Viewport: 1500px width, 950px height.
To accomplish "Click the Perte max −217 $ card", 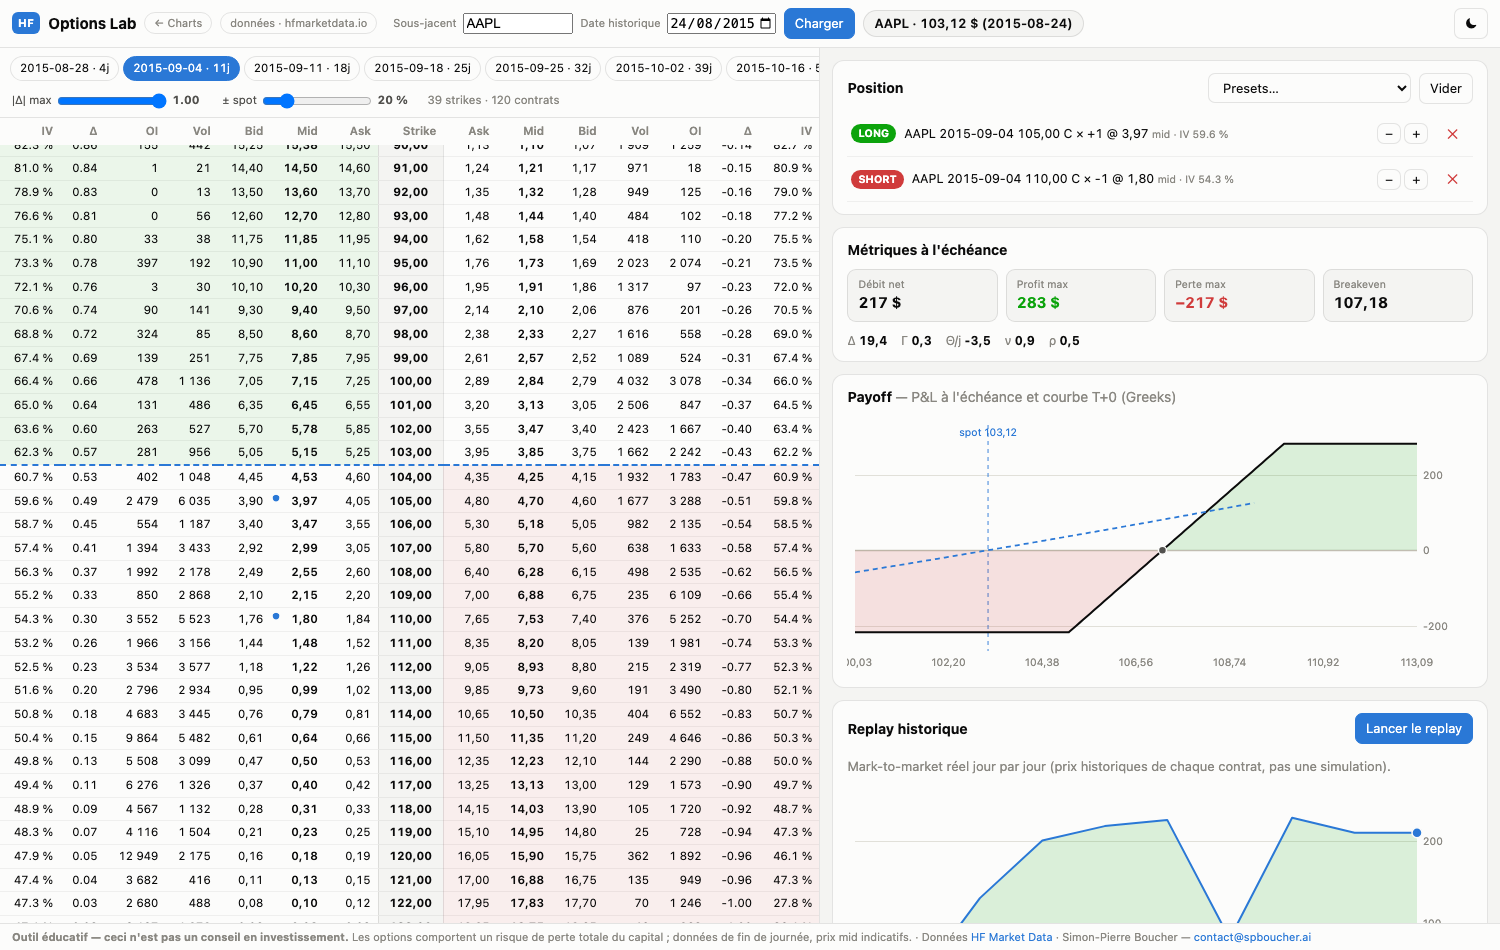I will click(x=1239, y=295).
